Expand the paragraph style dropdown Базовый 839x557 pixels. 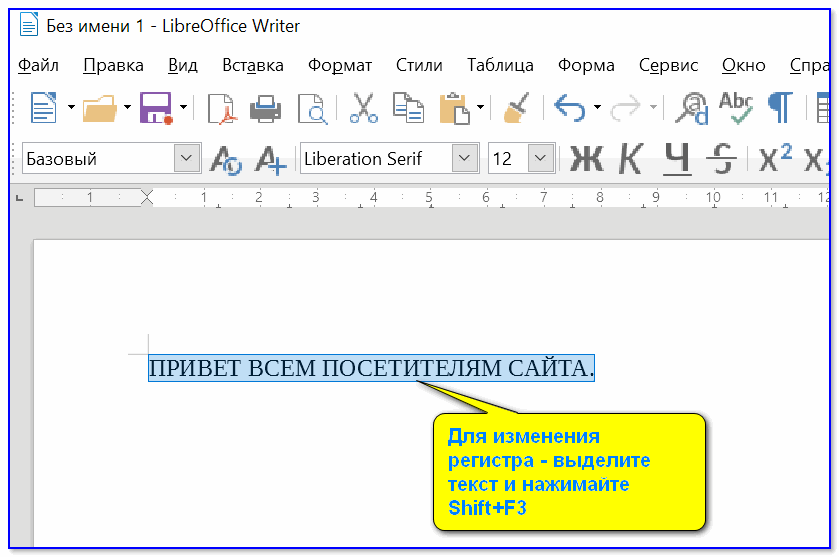pos(187,158)
